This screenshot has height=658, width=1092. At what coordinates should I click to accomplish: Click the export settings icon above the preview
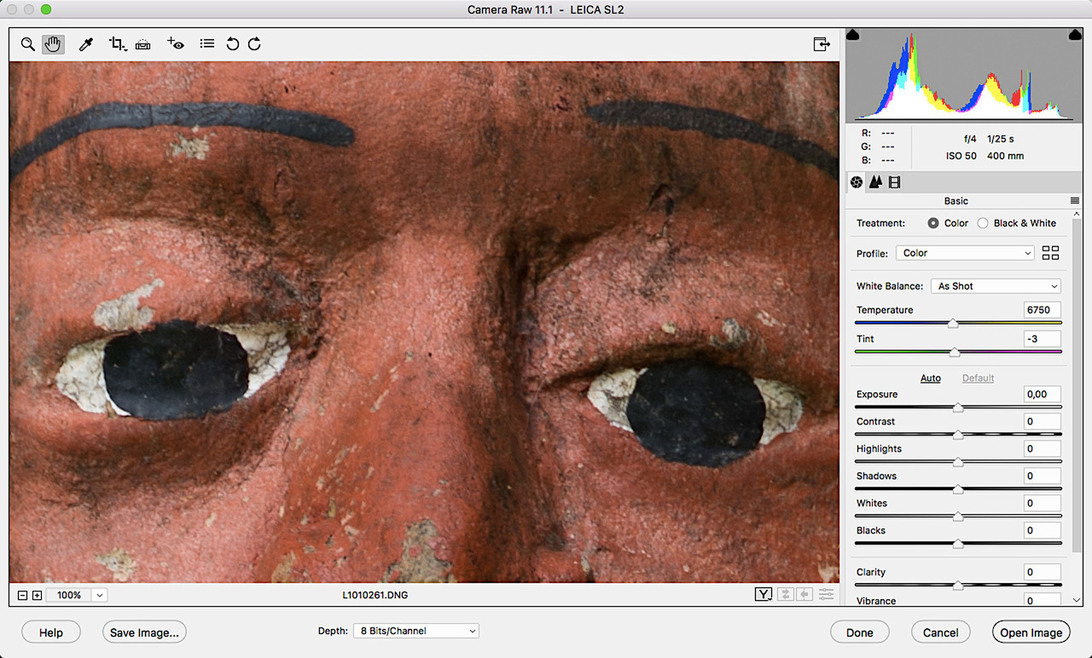pos(821,44)
